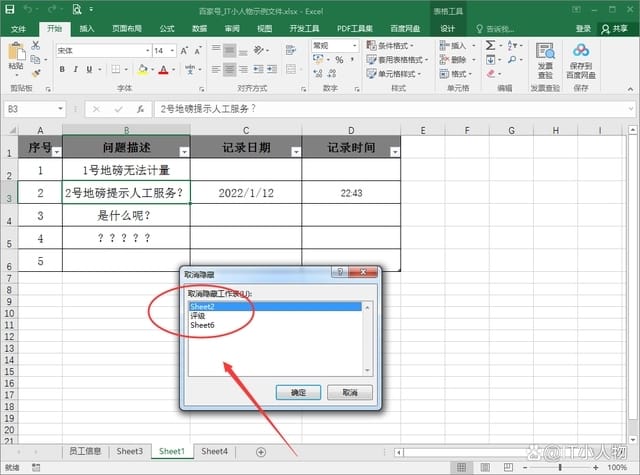Click the Italic formatting icon
The image size is (640, 475).
(x=76, y=69)
